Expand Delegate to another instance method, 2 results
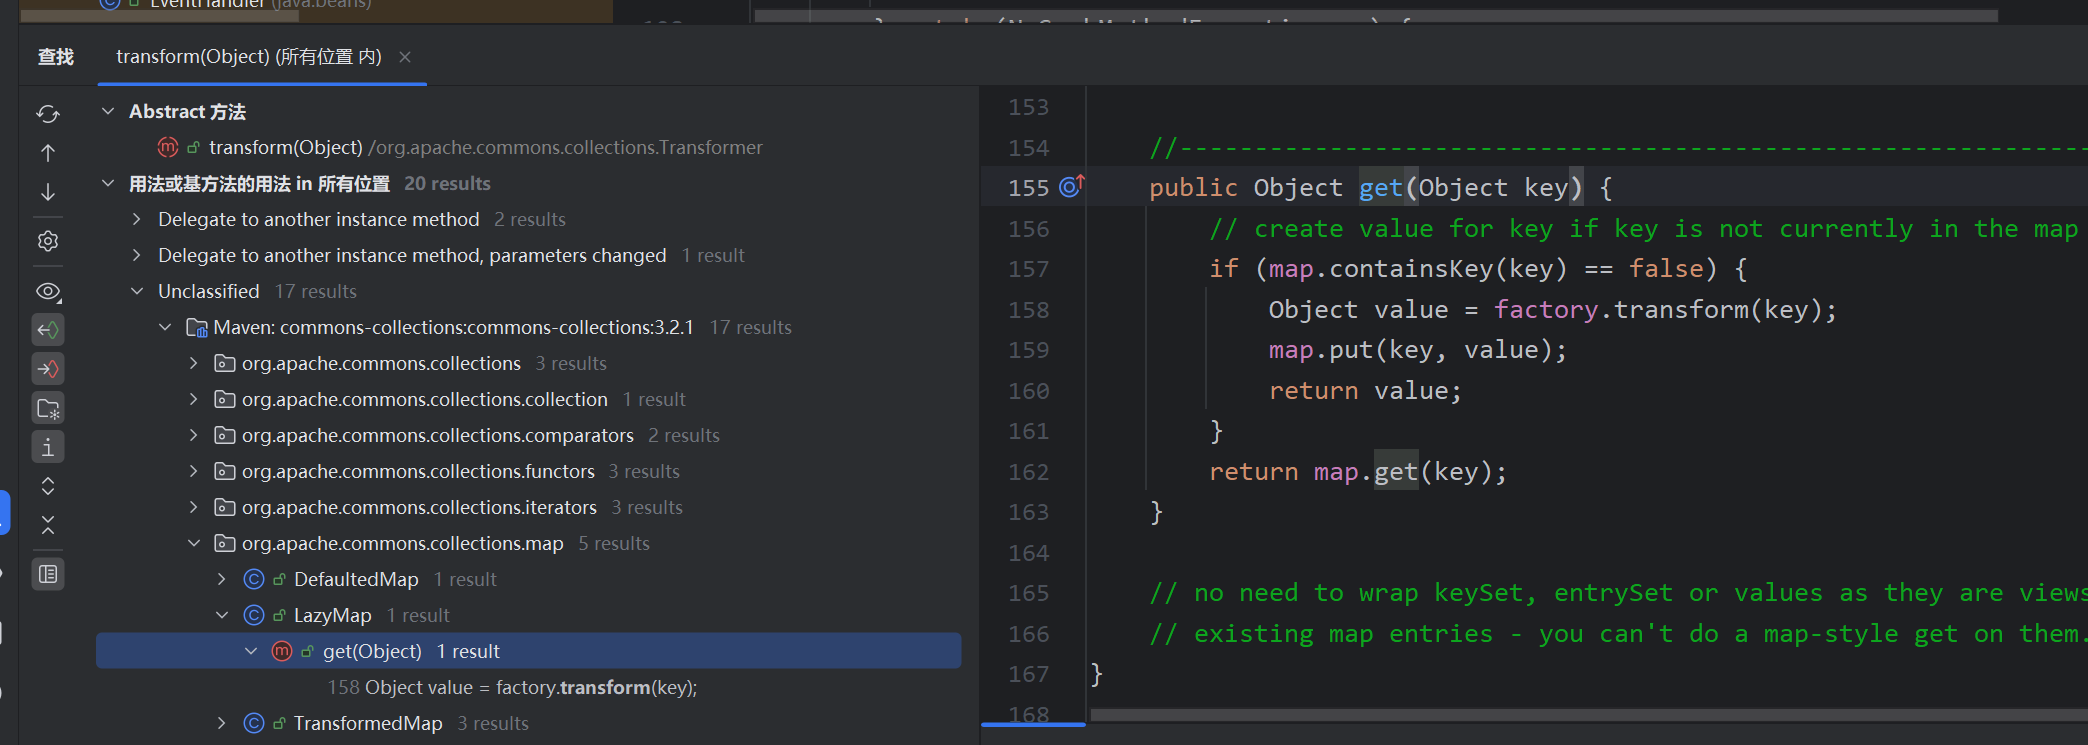The height and width of the screenshot is (745, 2088). pyautogui.click(x=137, y=219)
